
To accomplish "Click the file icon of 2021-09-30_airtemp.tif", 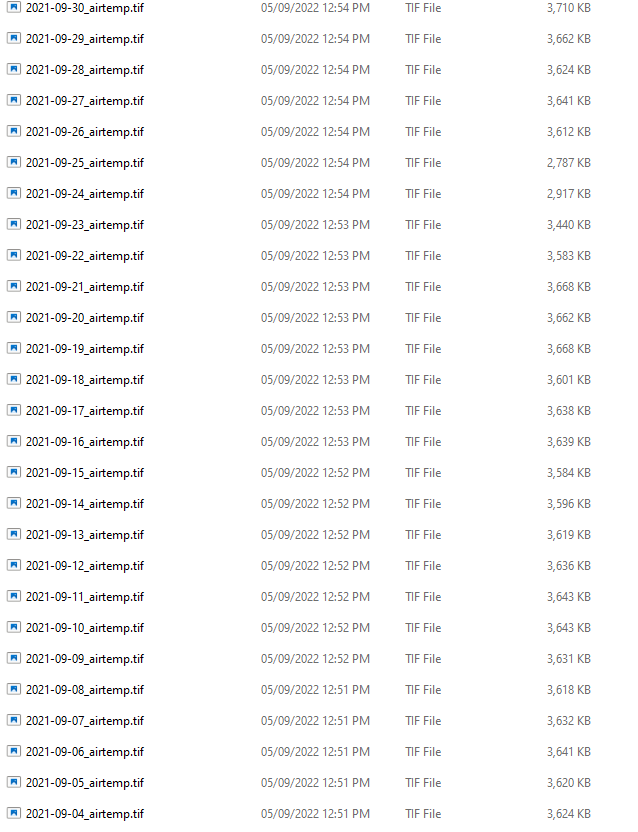I will (14, 7).
